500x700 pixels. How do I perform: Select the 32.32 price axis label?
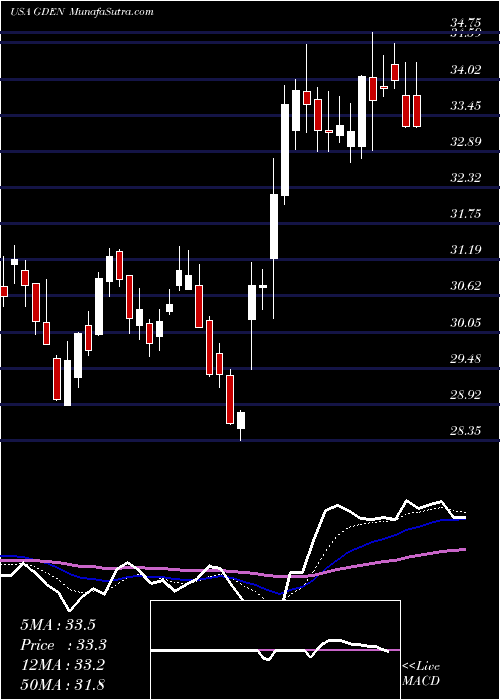coord(465,178)
